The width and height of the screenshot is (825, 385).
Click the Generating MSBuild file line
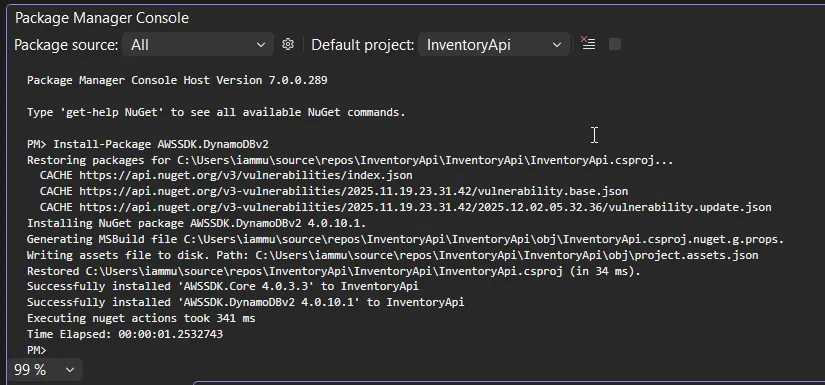[x=406, y=239]
